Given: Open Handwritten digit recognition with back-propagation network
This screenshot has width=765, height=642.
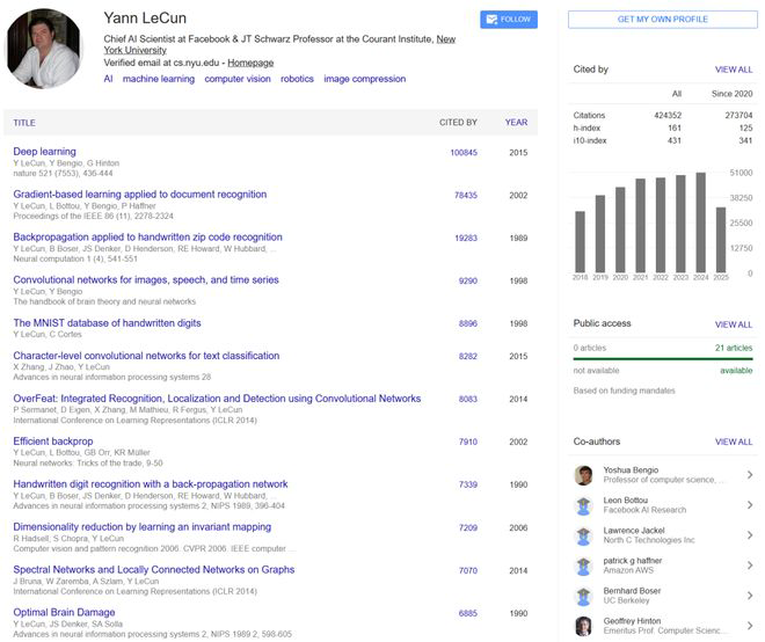Looking at the screenshot, I should pyautogui.click(x=150, y=484).
